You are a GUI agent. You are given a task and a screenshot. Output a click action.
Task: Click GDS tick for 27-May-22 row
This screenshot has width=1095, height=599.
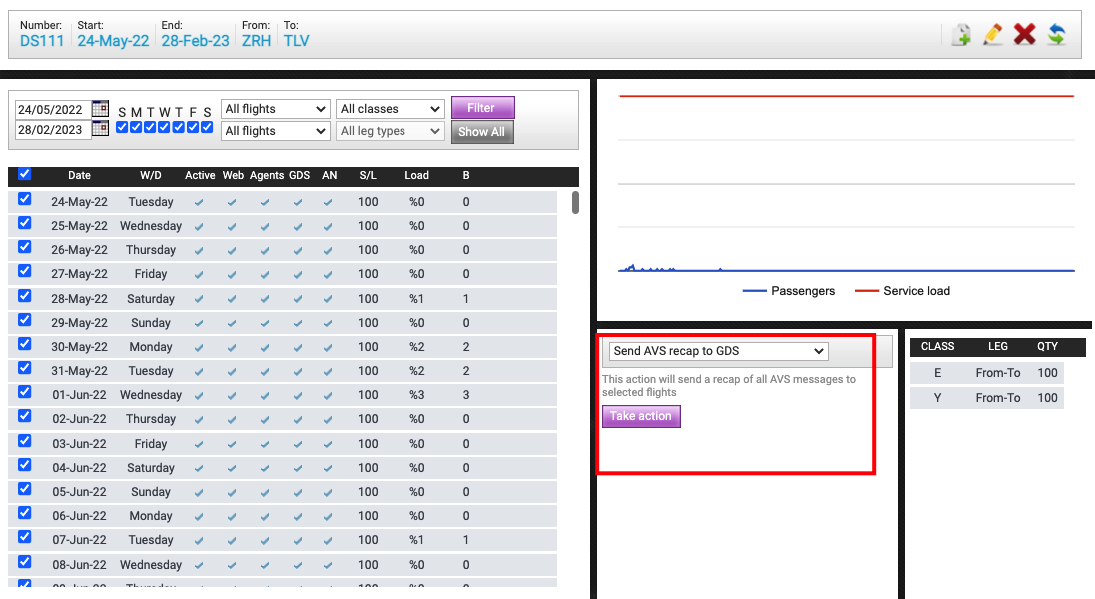coord(298,275)
